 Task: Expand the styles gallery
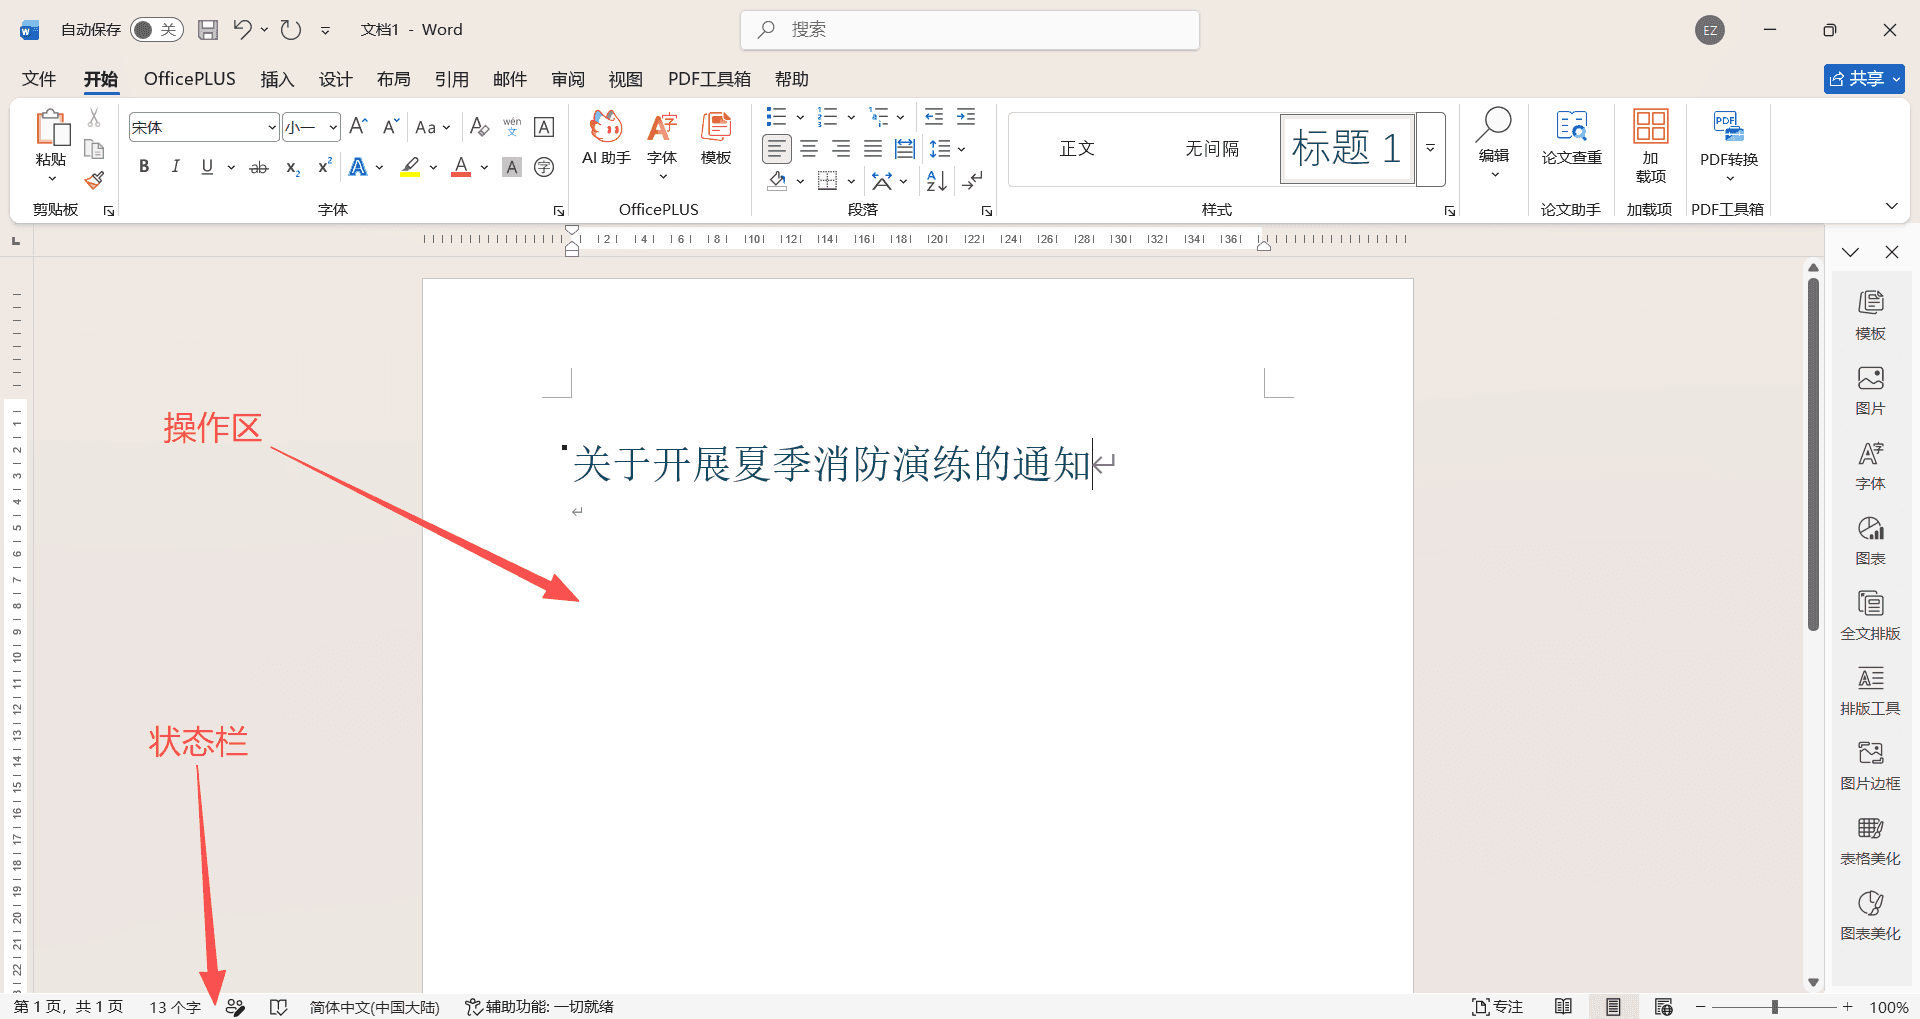(x=1431, y=149)
